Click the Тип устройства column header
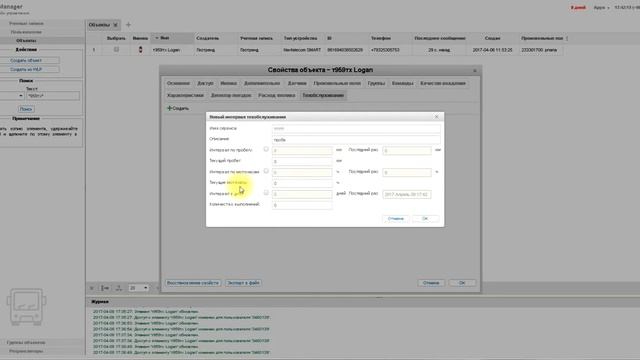 click(x=301, y=38)
